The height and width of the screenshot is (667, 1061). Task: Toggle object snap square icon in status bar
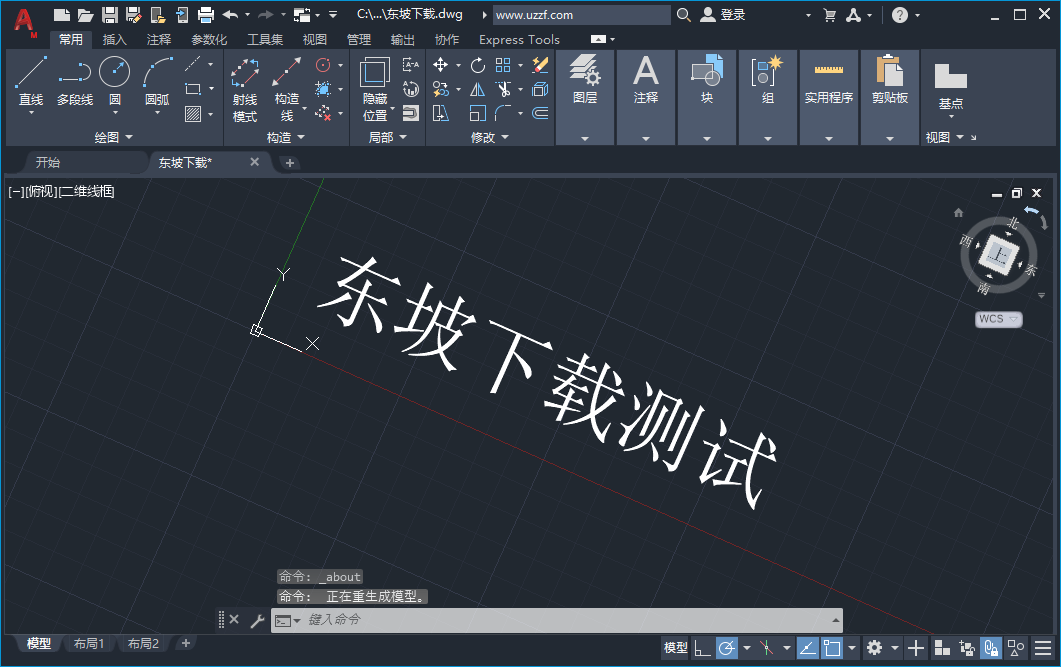click(832, 648)
